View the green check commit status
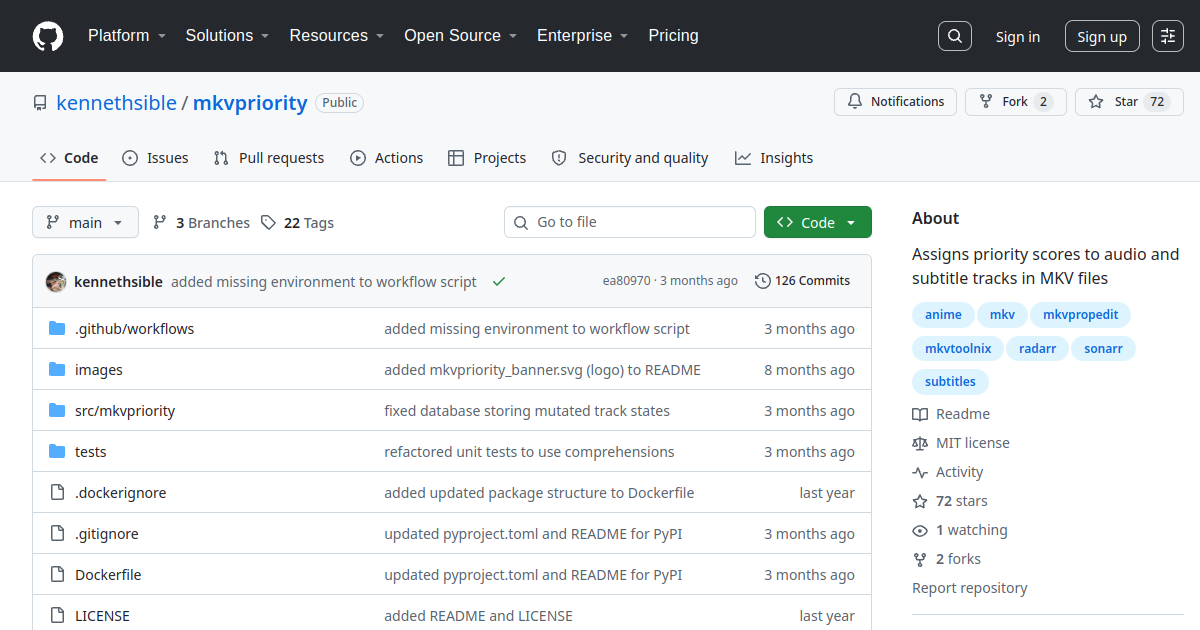Viewport: 1200px width, 630px height. click(x=499, y=282)
